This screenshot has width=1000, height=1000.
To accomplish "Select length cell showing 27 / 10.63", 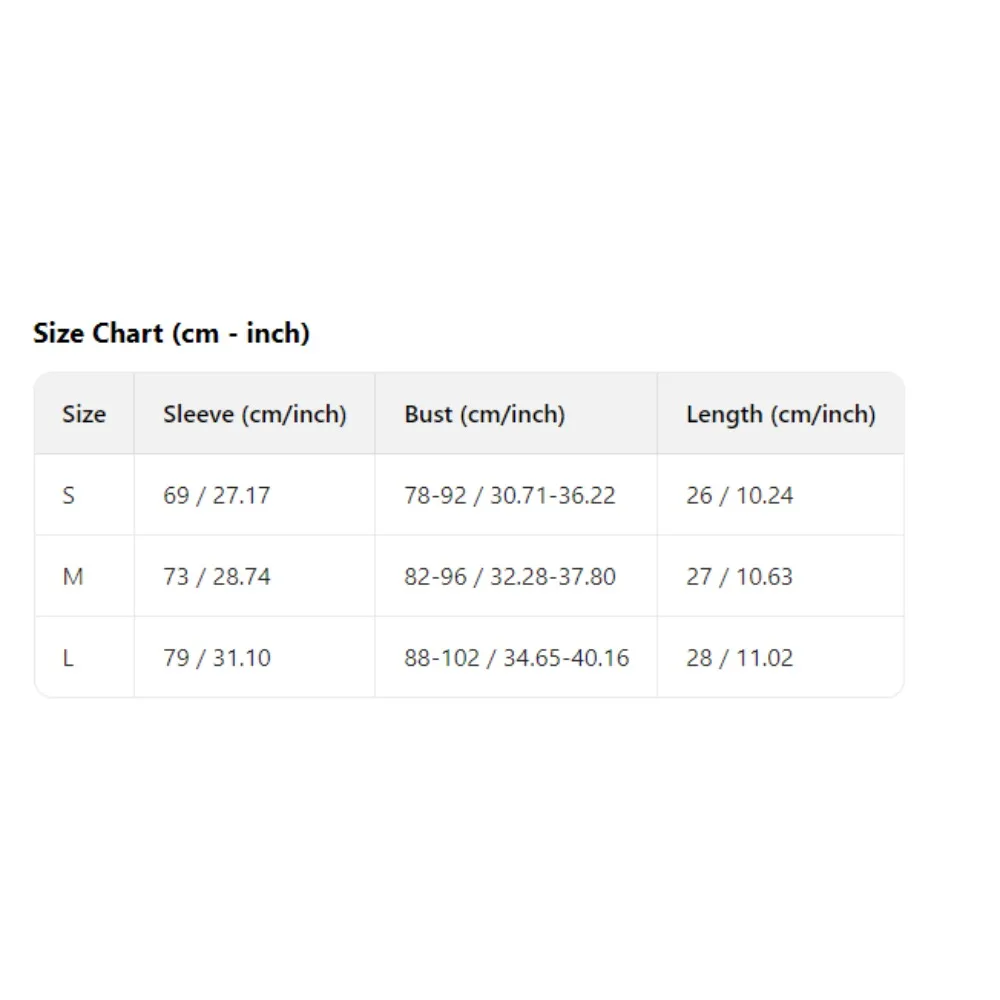I will click(x=739, y=577).
